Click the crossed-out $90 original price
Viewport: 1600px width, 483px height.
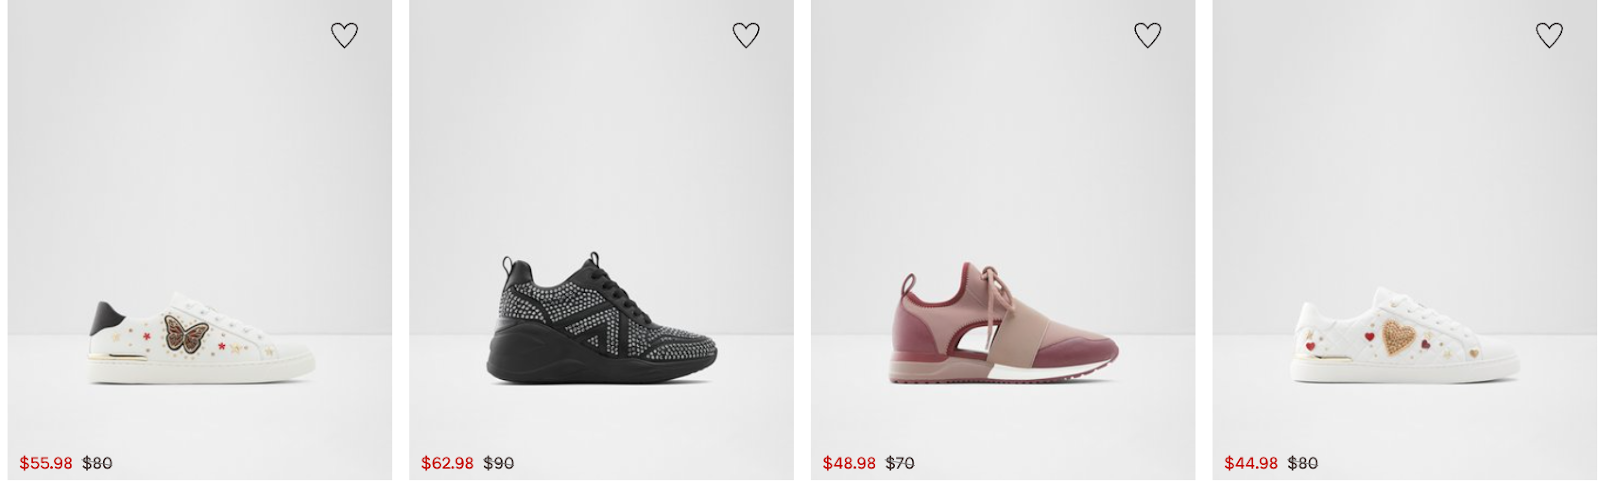point(499,463)
